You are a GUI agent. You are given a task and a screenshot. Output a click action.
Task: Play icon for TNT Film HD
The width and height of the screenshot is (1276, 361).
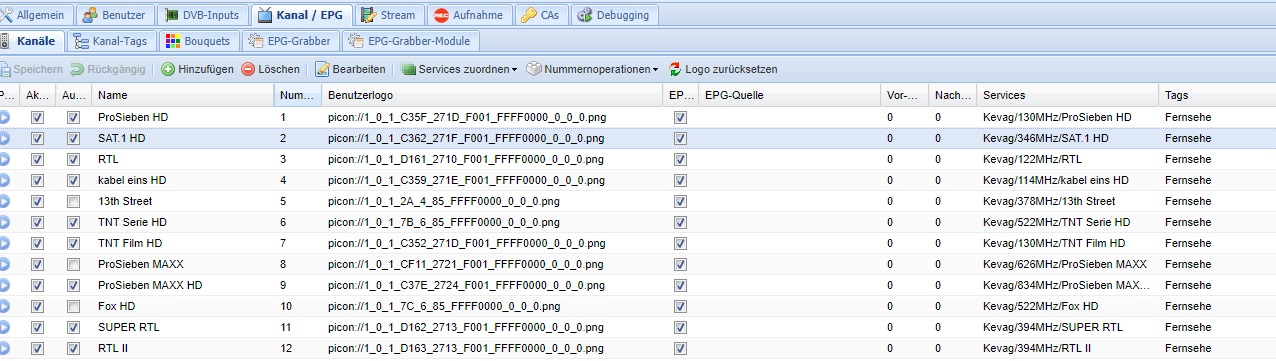[x=4, y=243]
